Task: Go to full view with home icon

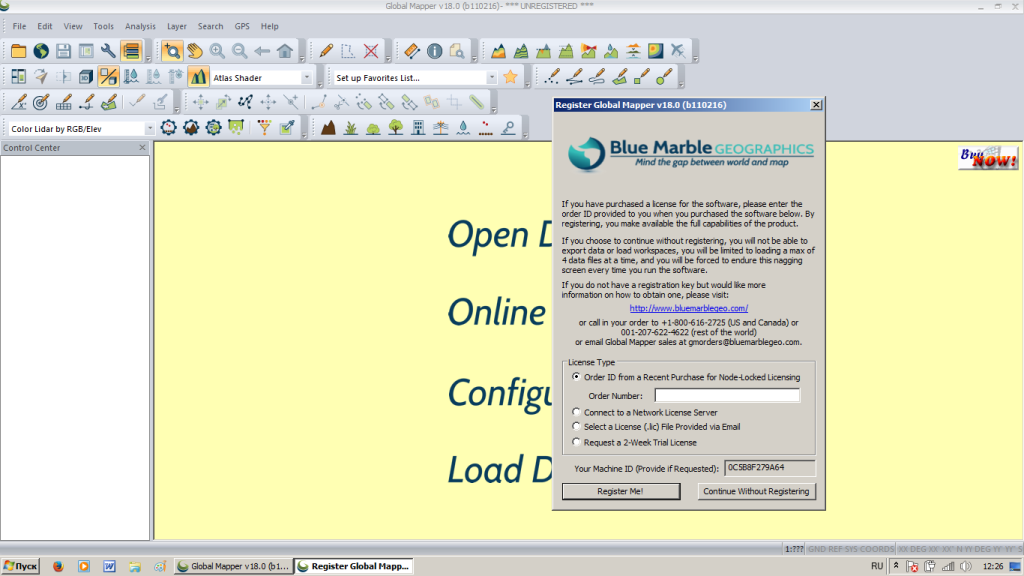Action: (285, 51)
